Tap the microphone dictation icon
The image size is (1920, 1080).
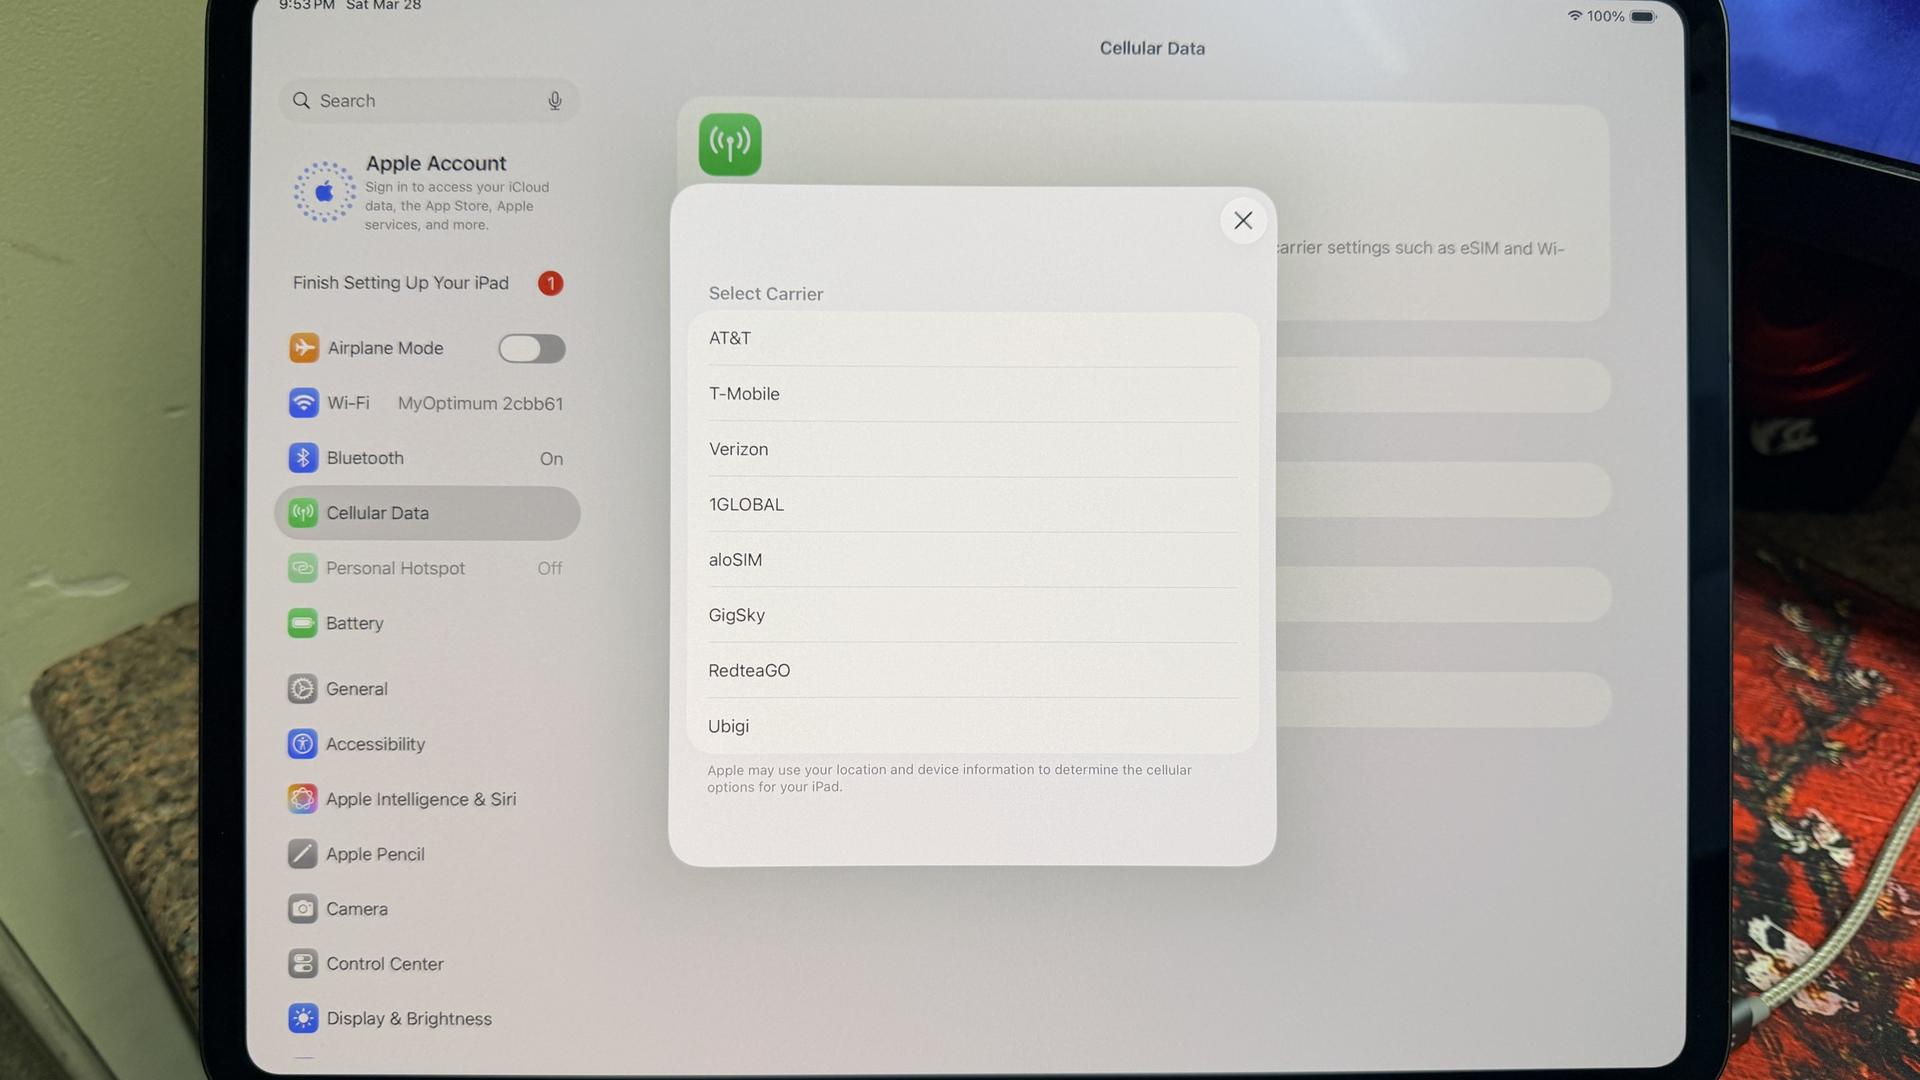pyautogui.click(x=555, y=101)
